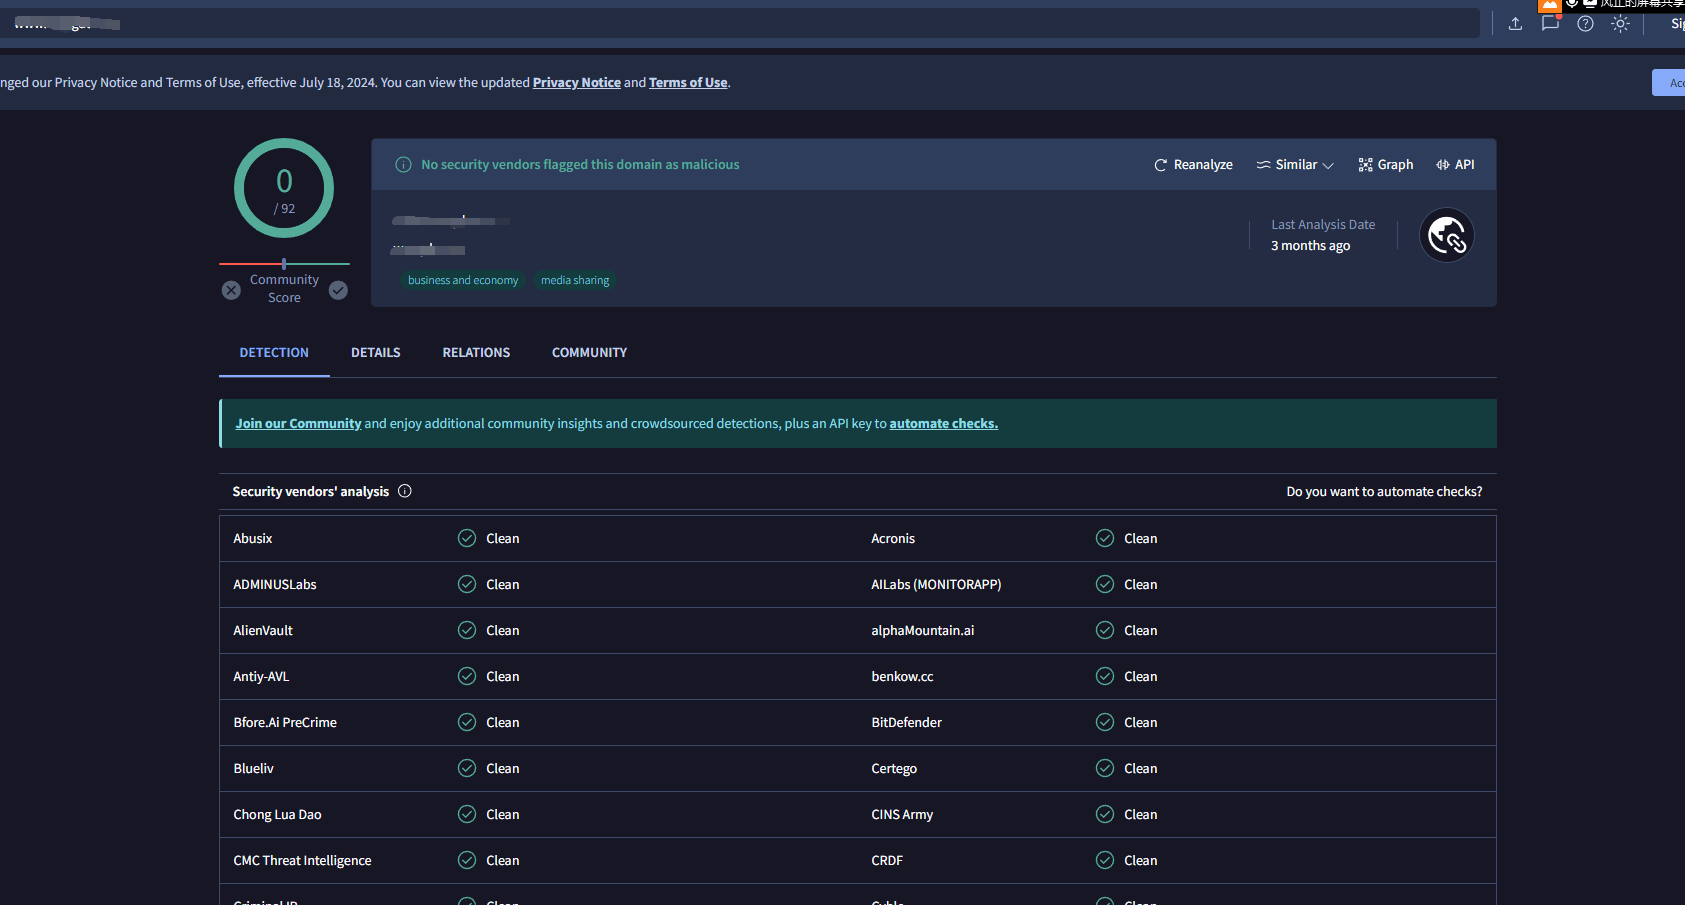The image size is (1685, 905).
Task: Click the info icon next to Security vendors' analysis
Action: click(x=405, y=491)
